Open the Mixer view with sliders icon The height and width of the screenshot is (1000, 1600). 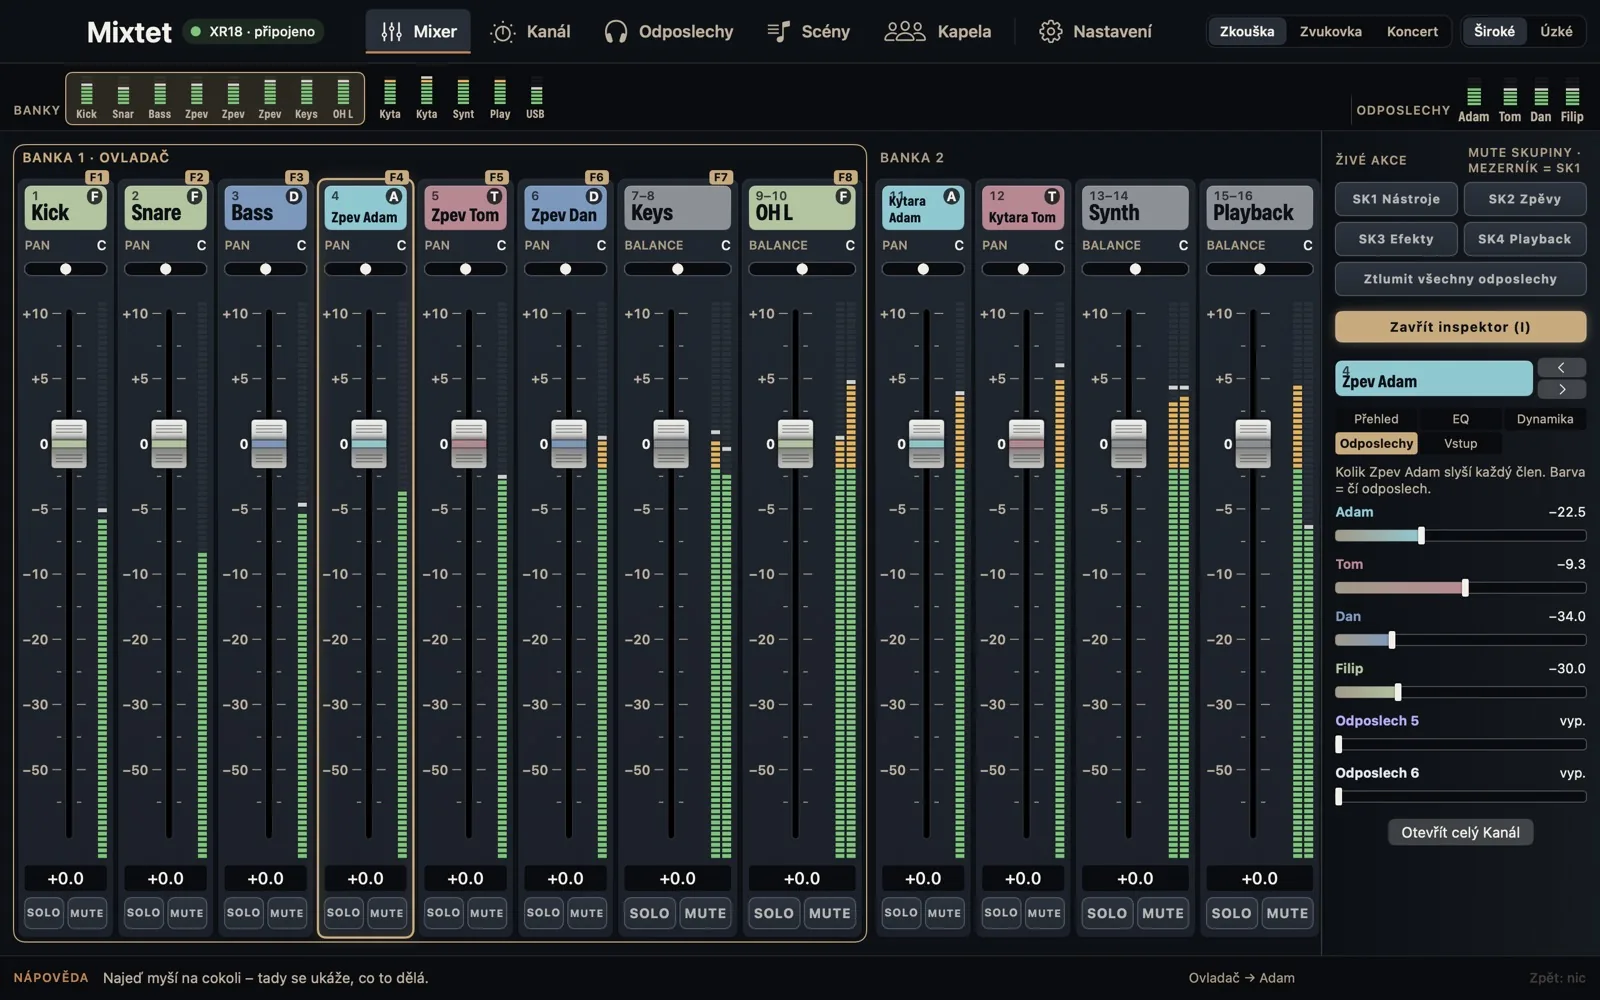tap(418, 31)
